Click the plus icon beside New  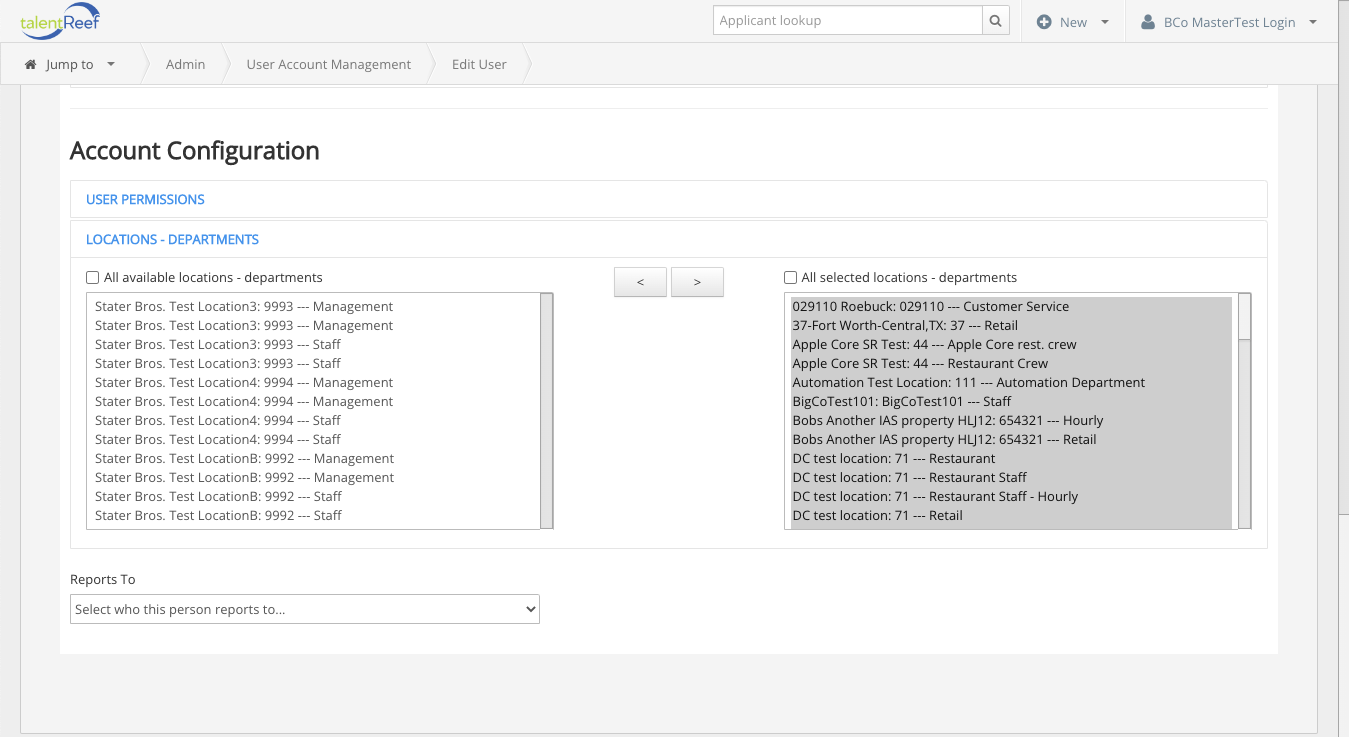click(1044, 22)
